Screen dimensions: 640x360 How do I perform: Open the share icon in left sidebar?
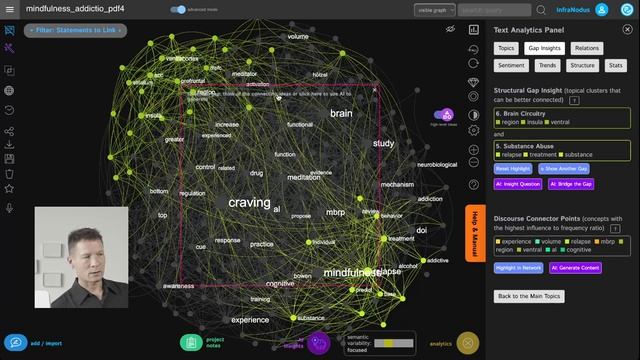(9, 131)
